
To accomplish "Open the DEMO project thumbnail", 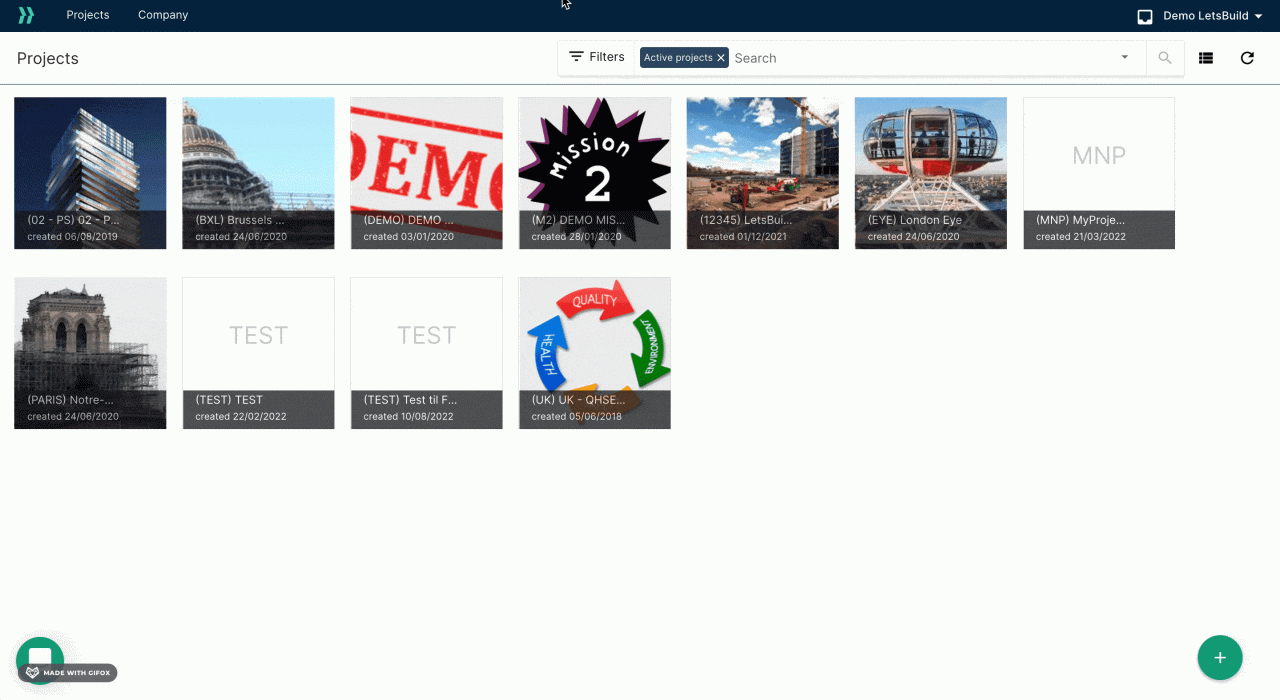I will tap(426, 172).
